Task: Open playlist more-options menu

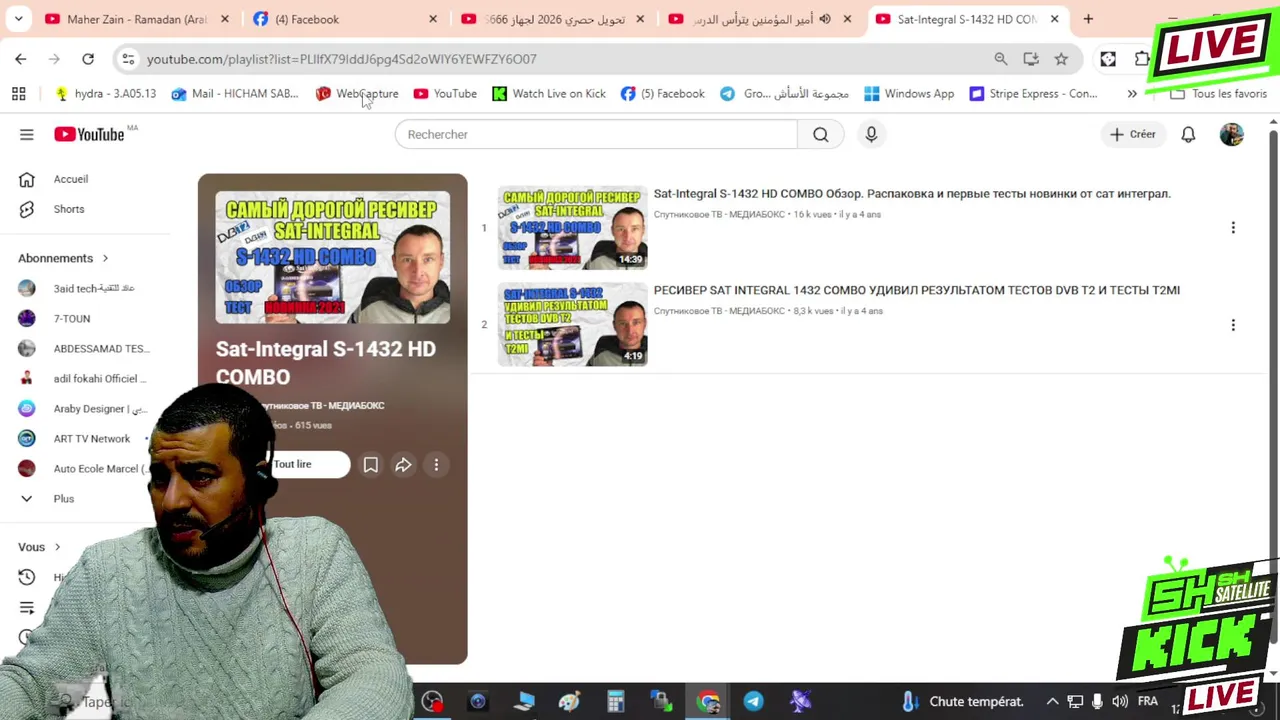Action: (x=436, y=464)
